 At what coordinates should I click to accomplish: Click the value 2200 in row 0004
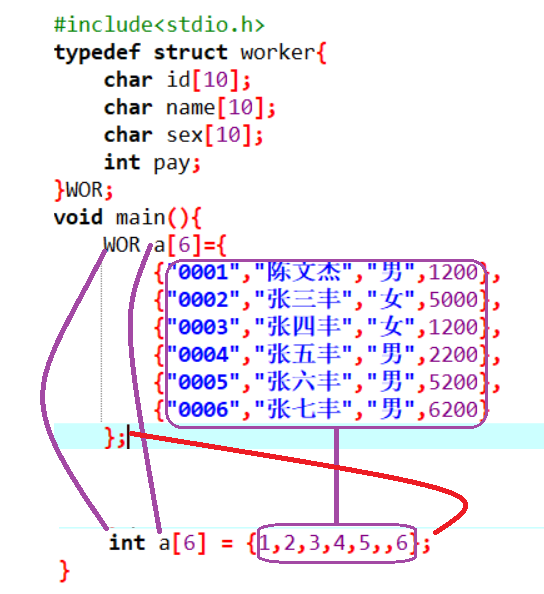coord(453,355)
